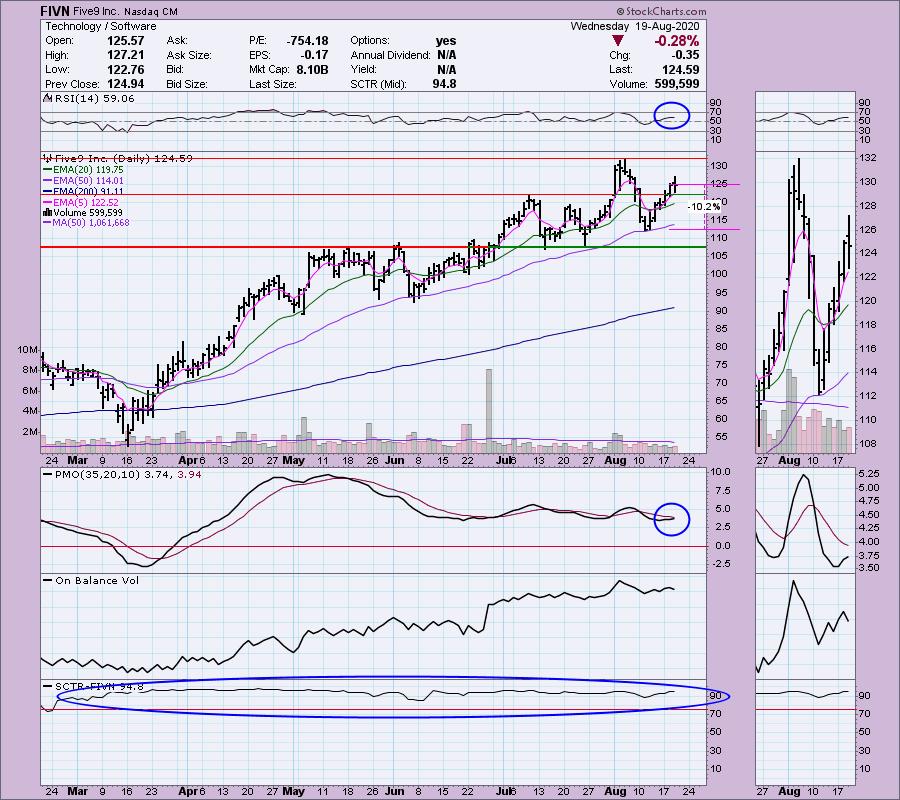Click the EPS value -0.17
The image size is (900, 800).
[315, 55]
